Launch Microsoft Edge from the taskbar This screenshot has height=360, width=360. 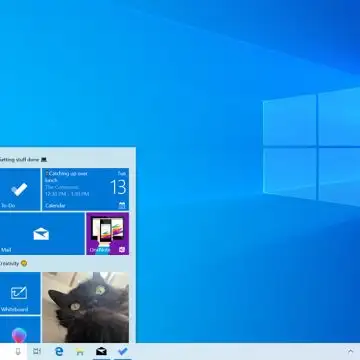[59, 351]
